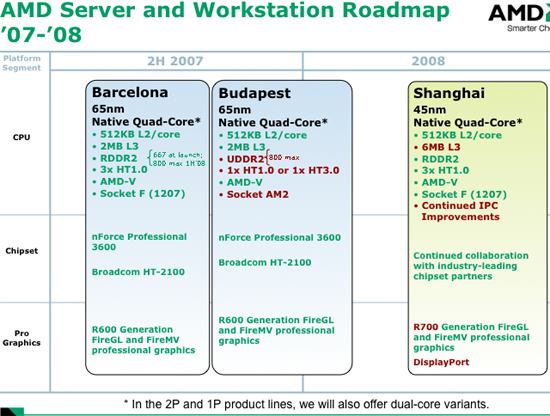This screenshot has height=416, width=550.
Task: Click Broadcom HT-2100 under Barcelona
Action: click(138, 272)
